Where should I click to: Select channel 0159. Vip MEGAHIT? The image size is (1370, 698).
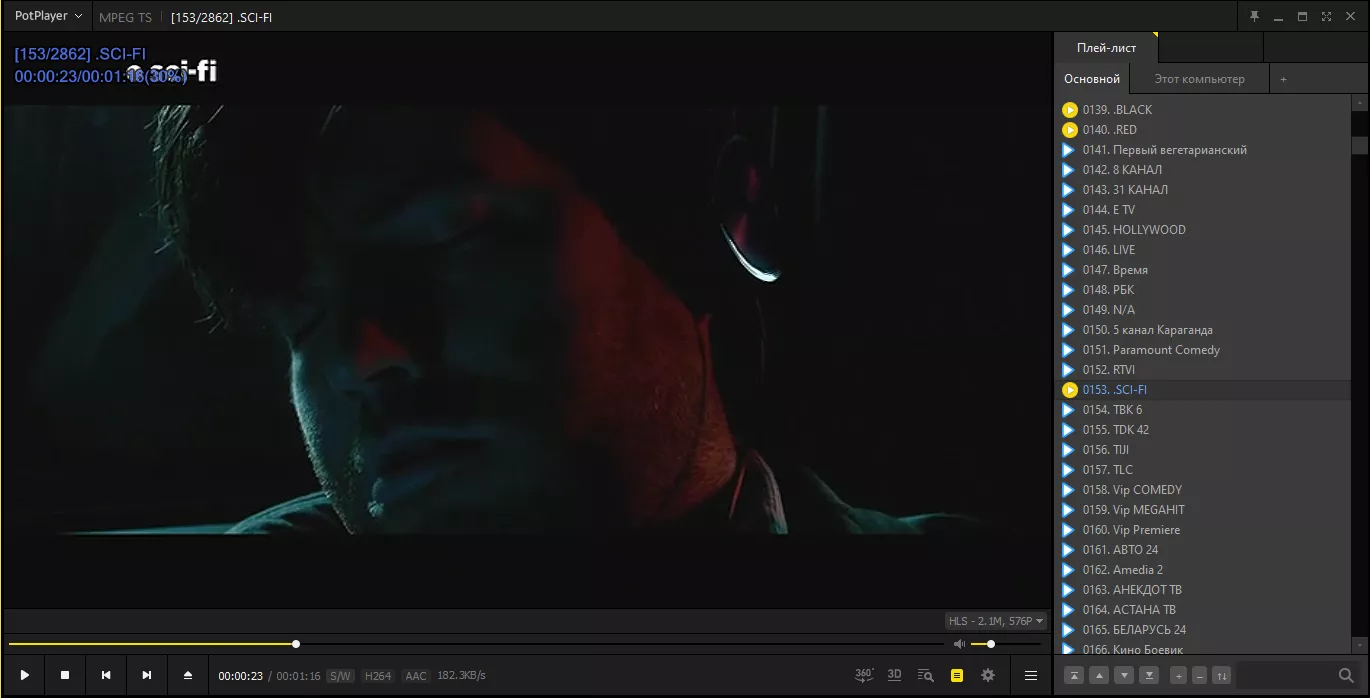[x=1204, y=510]
